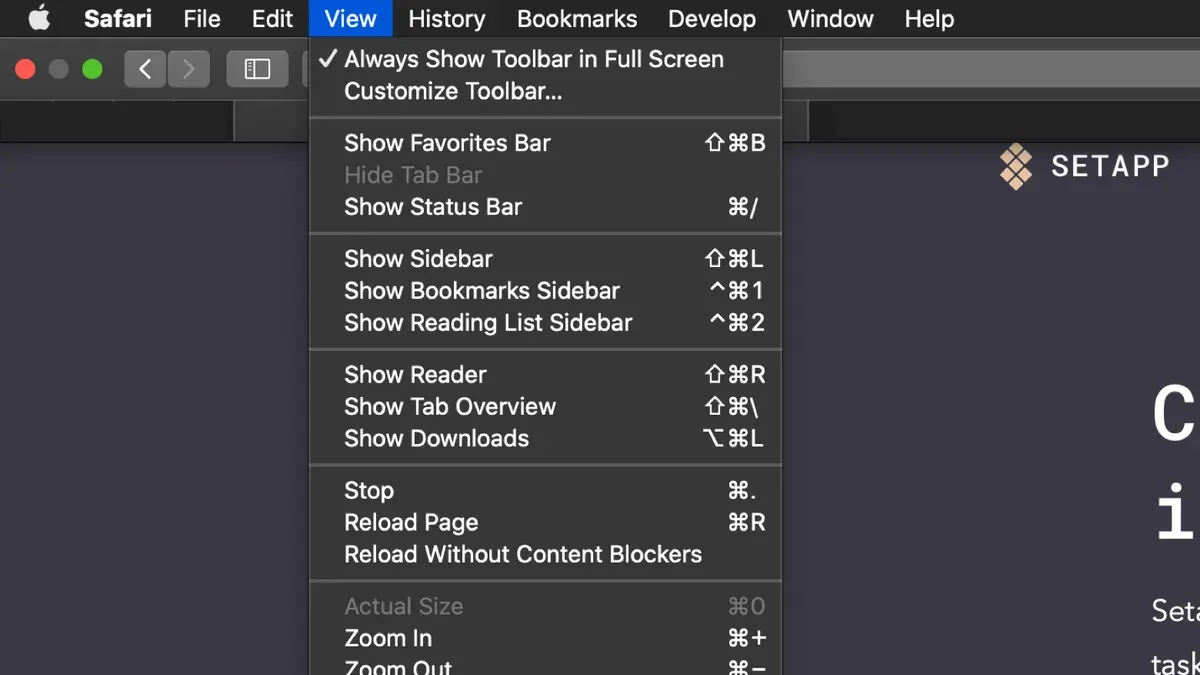Open the Safari application menu
The image size is (1200, 675).
click(x=118, y=18)
